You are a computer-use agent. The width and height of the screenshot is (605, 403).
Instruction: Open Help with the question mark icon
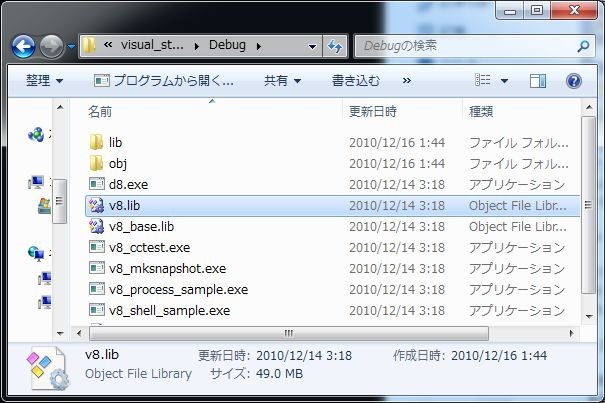coord(574,81)
